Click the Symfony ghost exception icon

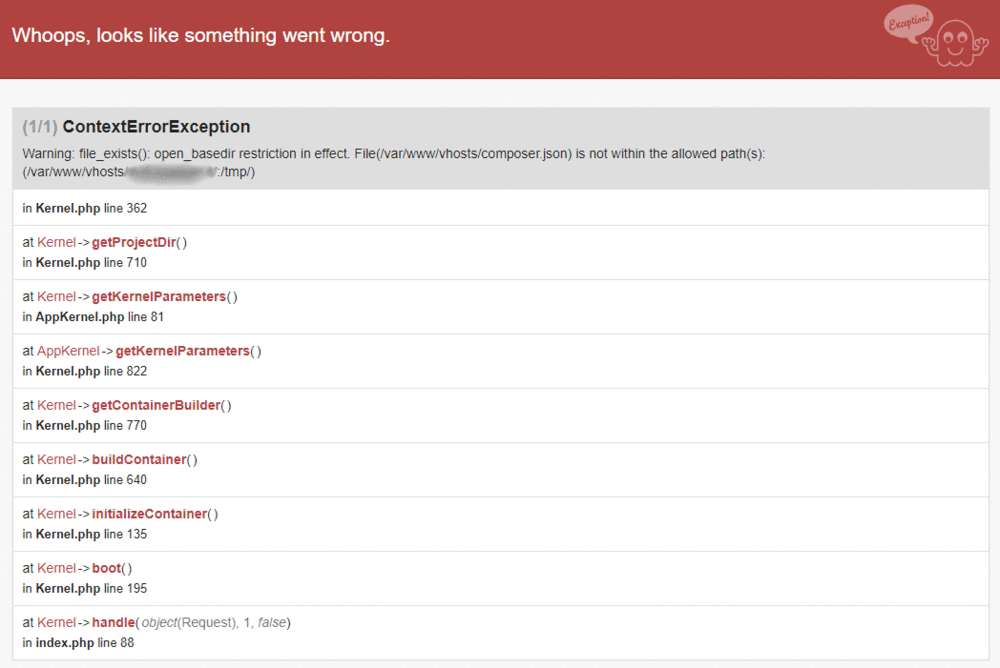coord(955,43)
